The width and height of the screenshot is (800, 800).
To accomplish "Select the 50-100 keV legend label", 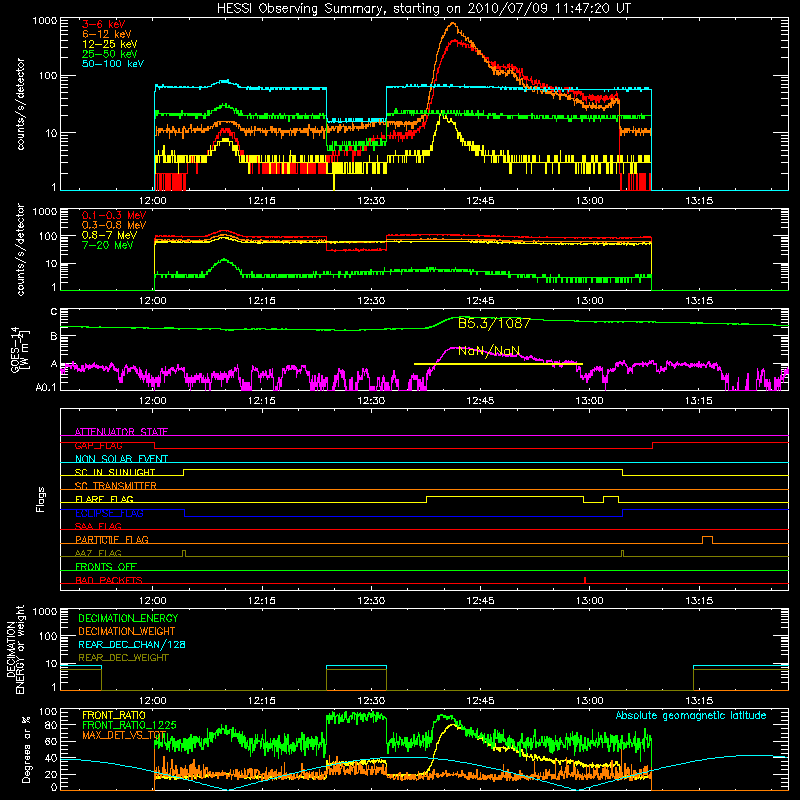I will pos(113,64).
